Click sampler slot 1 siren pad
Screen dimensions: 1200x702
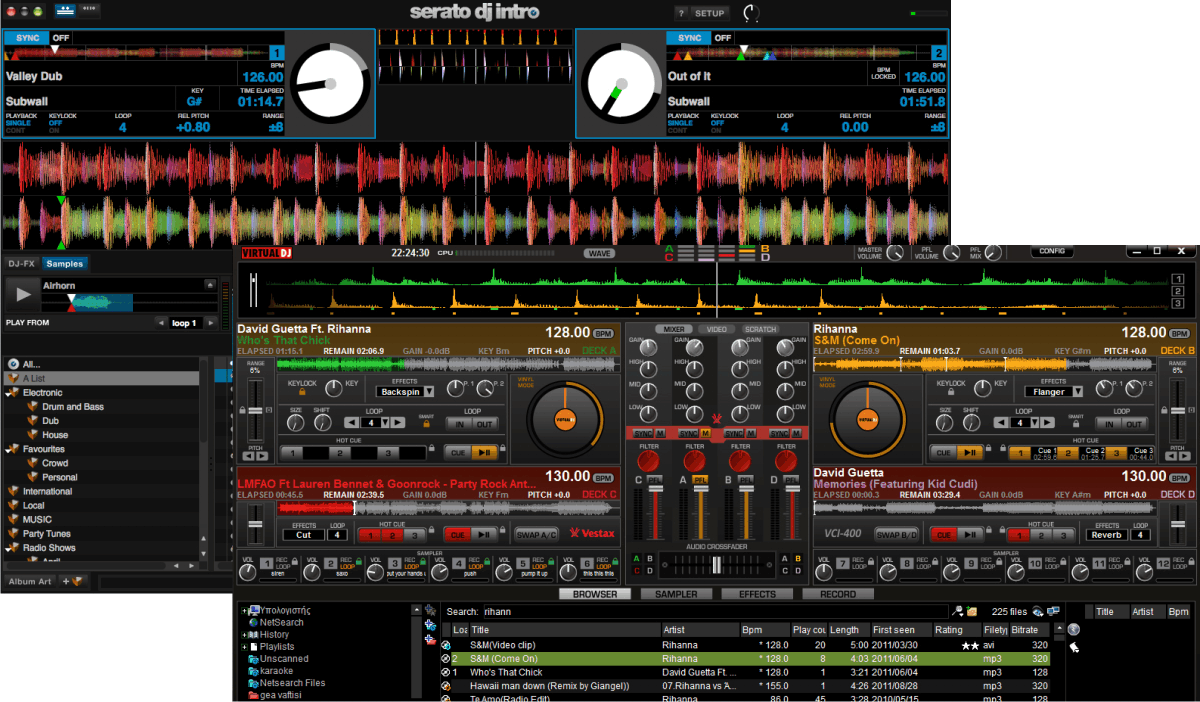[x=267, y=565]
